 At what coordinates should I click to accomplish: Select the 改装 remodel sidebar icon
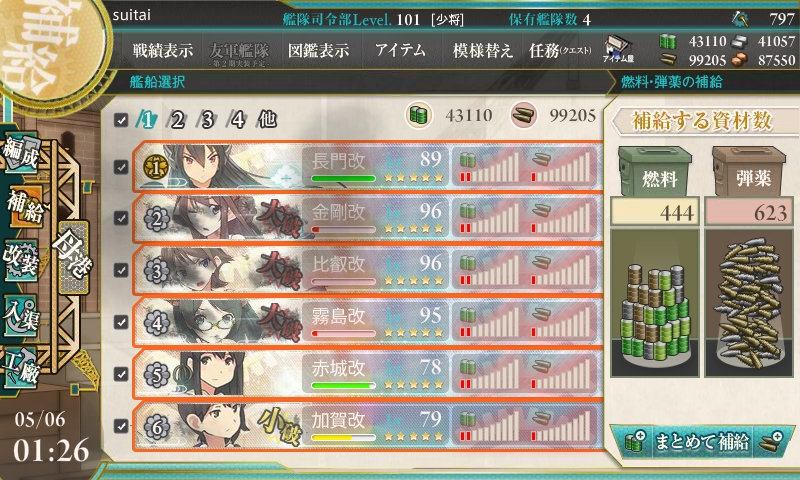point(20,260)
